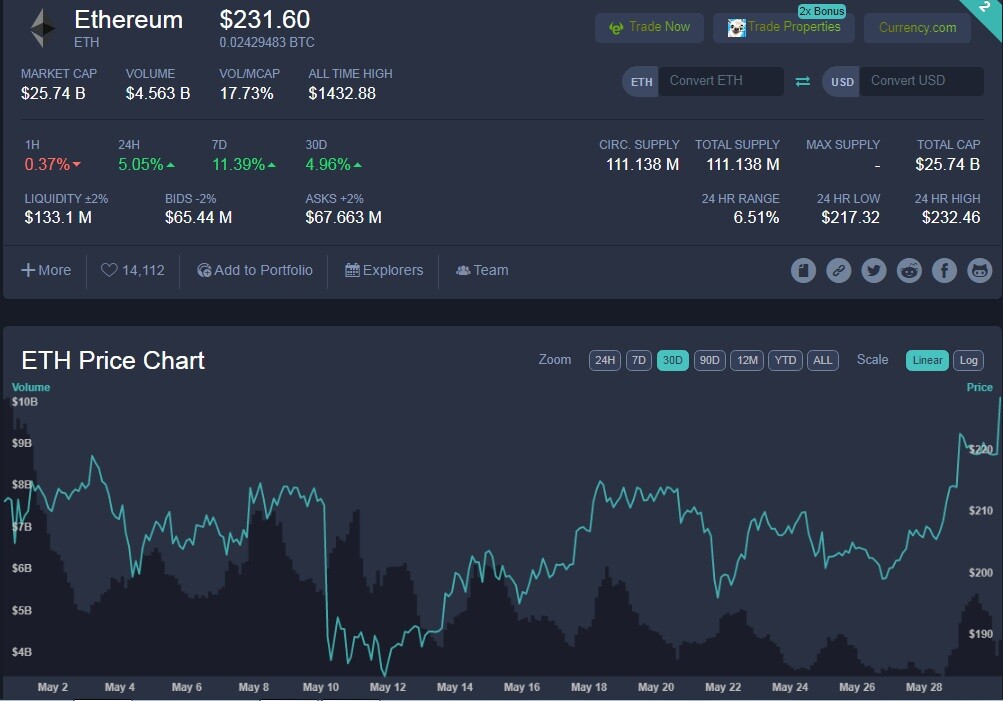Screen dimensions: 1003x701
Task: Click the Trade Properties button
Action: [x=784, y=28]
